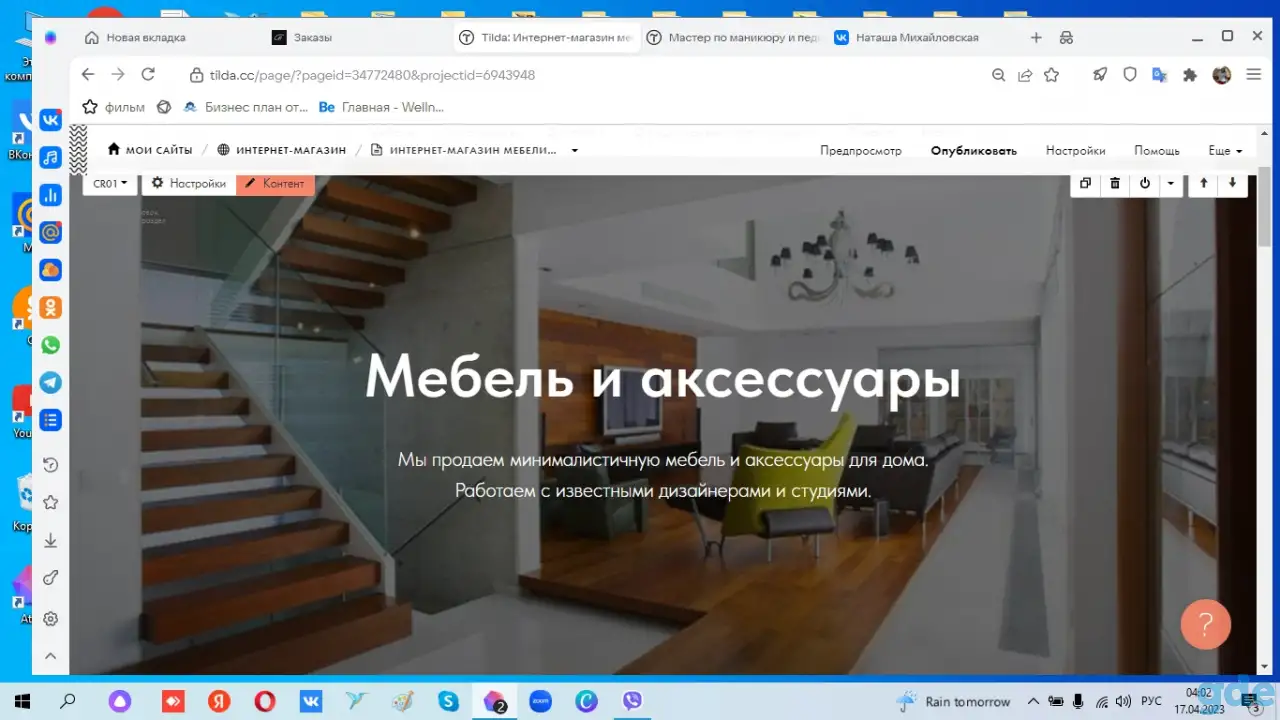Open zoom magnifier in address bar
Viewport: 1280px width, 720px height.
998,75
